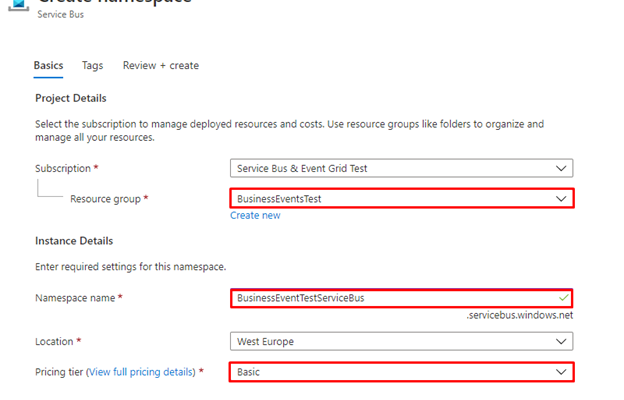624x400 pixels.
Task: Click the .servicebus.windows.net suffix text
Action: pos(520,315)
